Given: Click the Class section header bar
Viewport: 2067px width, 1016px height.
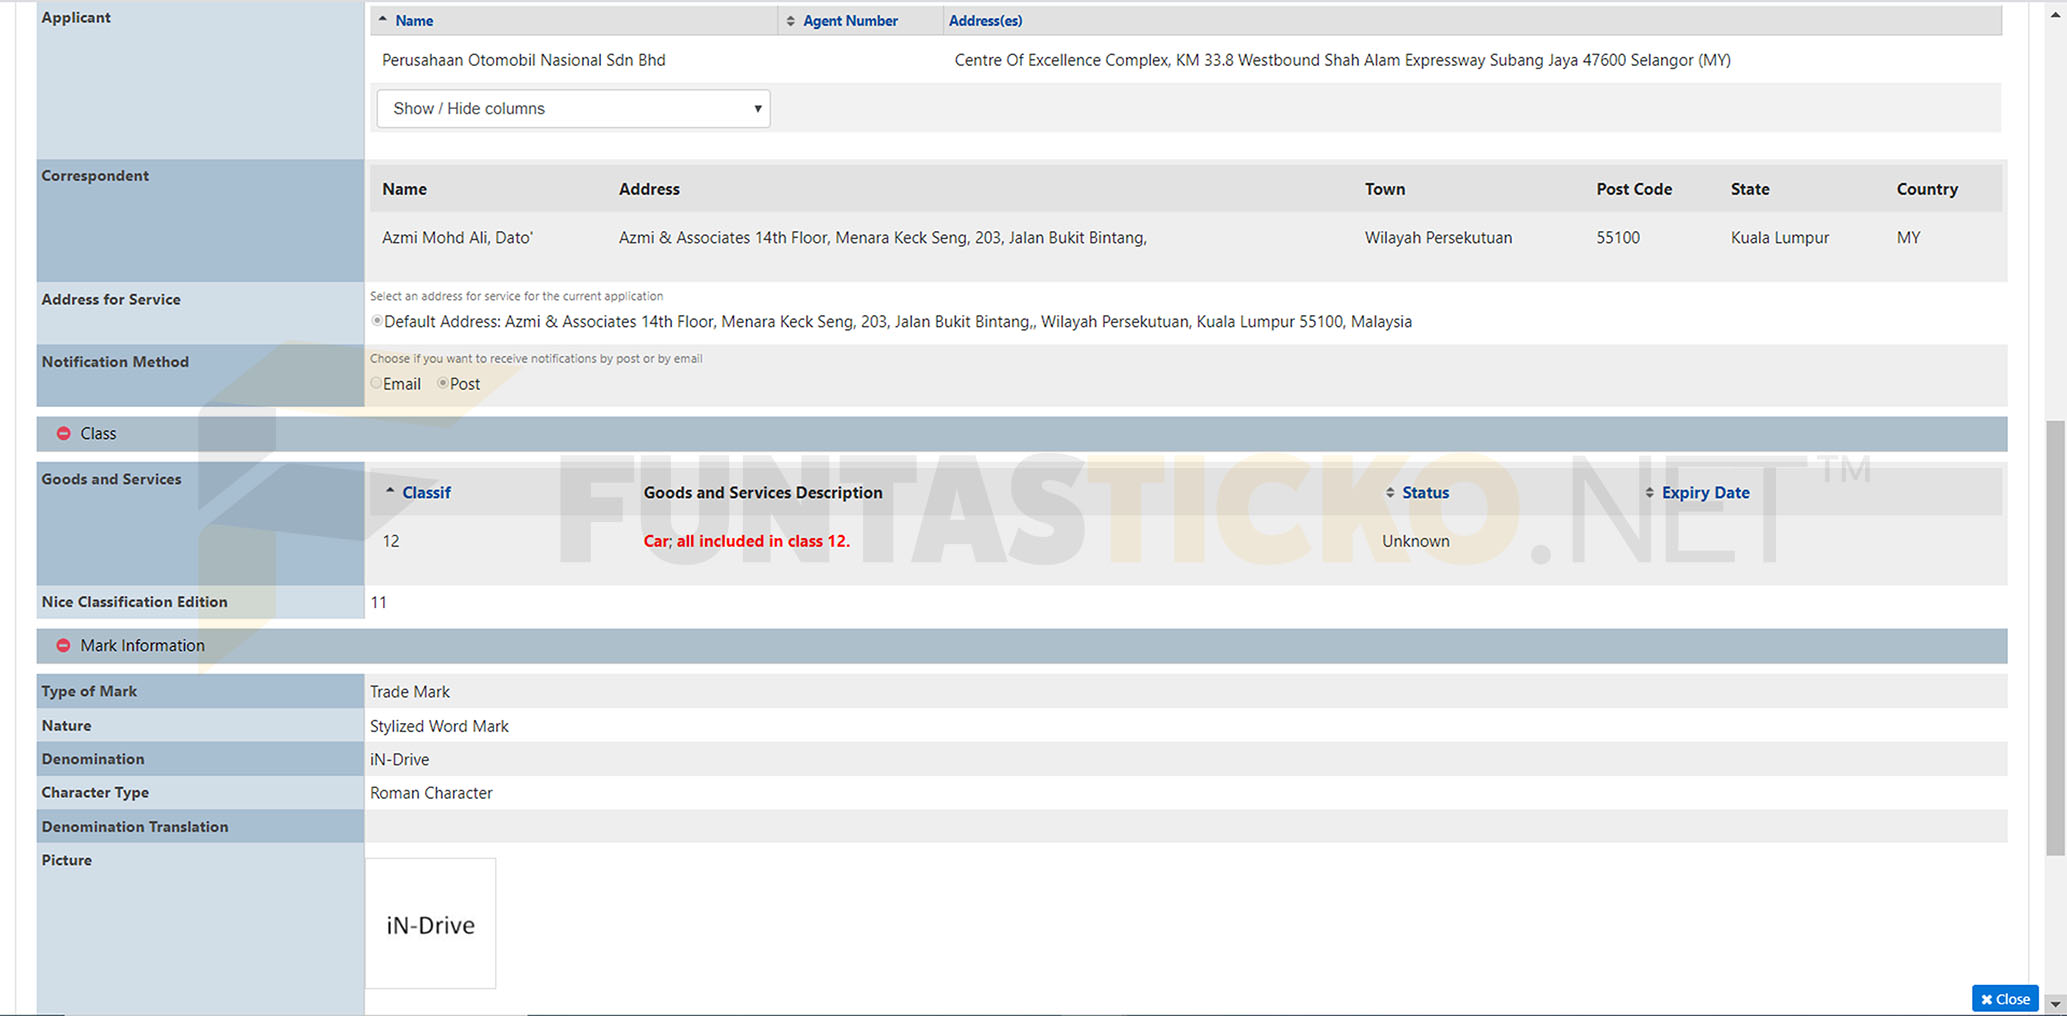Looking at the screenshot, I should 1021,433.
